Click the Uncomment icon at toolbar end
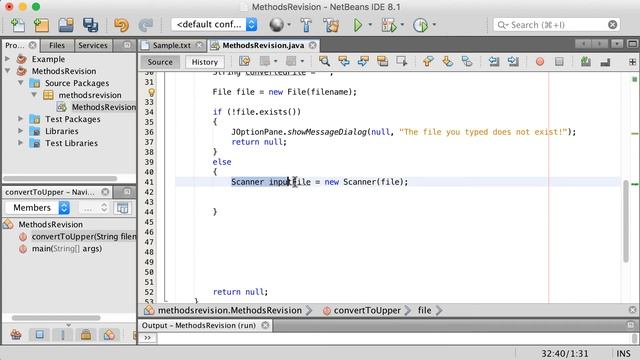 (x=605, y=62)
